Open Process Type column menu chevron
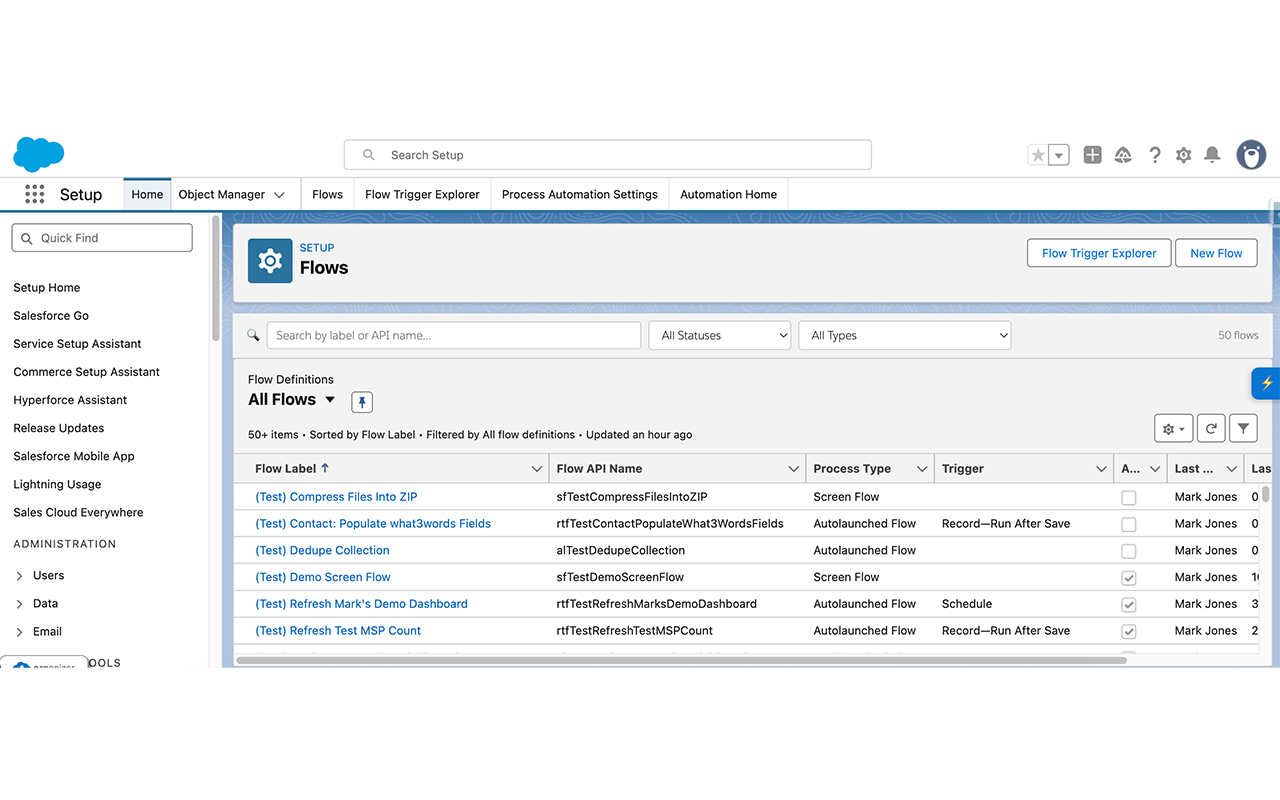This screenshot has width=1280, height=800. [922, 469]
